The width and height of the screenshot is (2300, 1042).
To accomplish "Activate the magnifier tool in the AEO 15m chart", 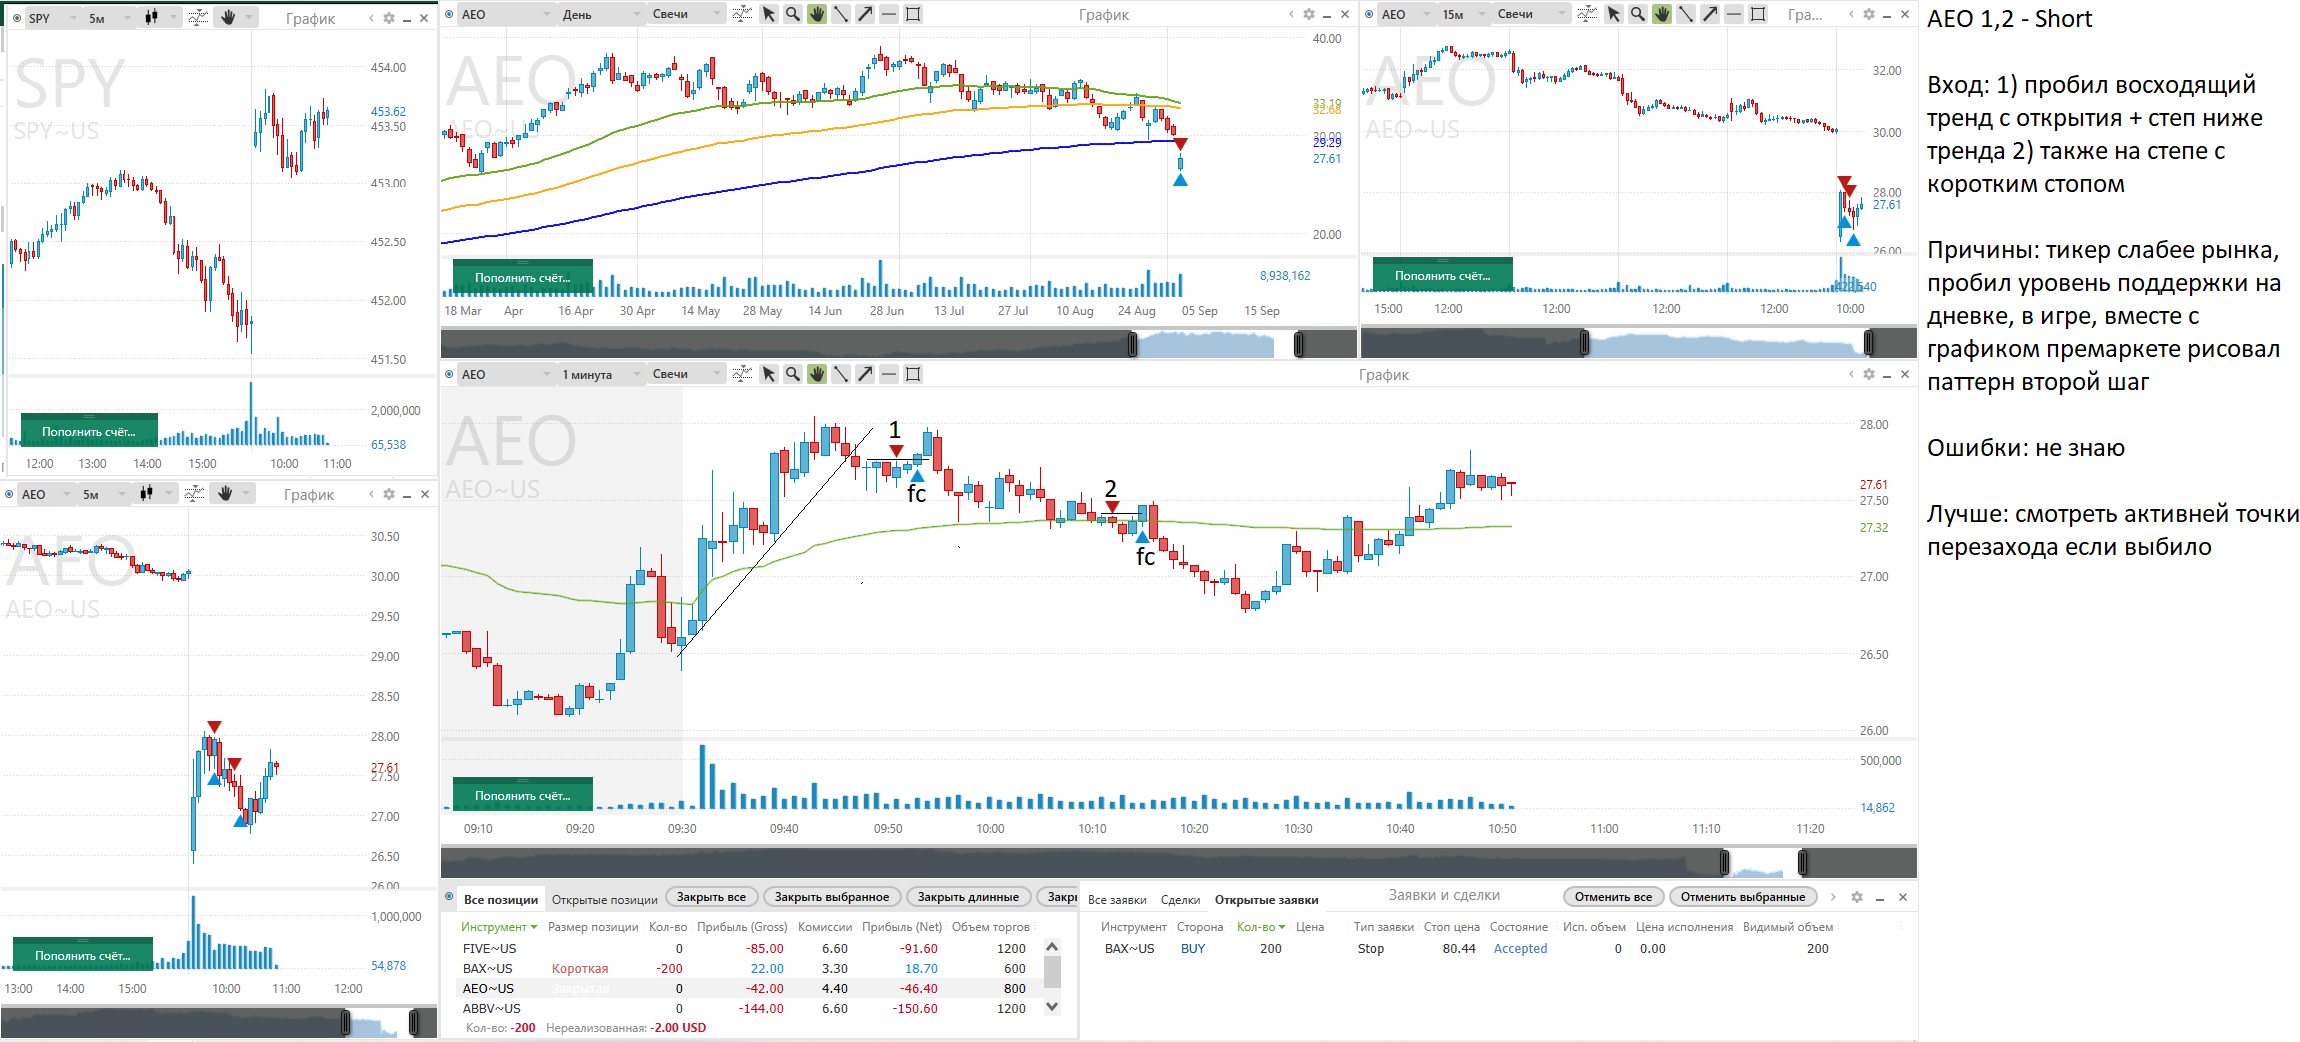I will [1638, 14].
